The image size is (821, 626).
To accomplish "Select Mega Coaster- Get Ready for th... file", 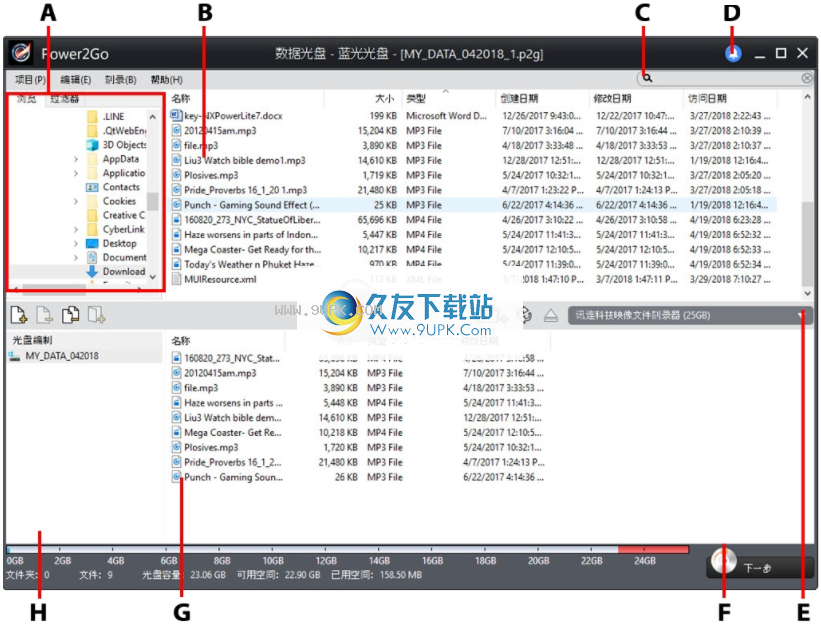I will (252, 250).
